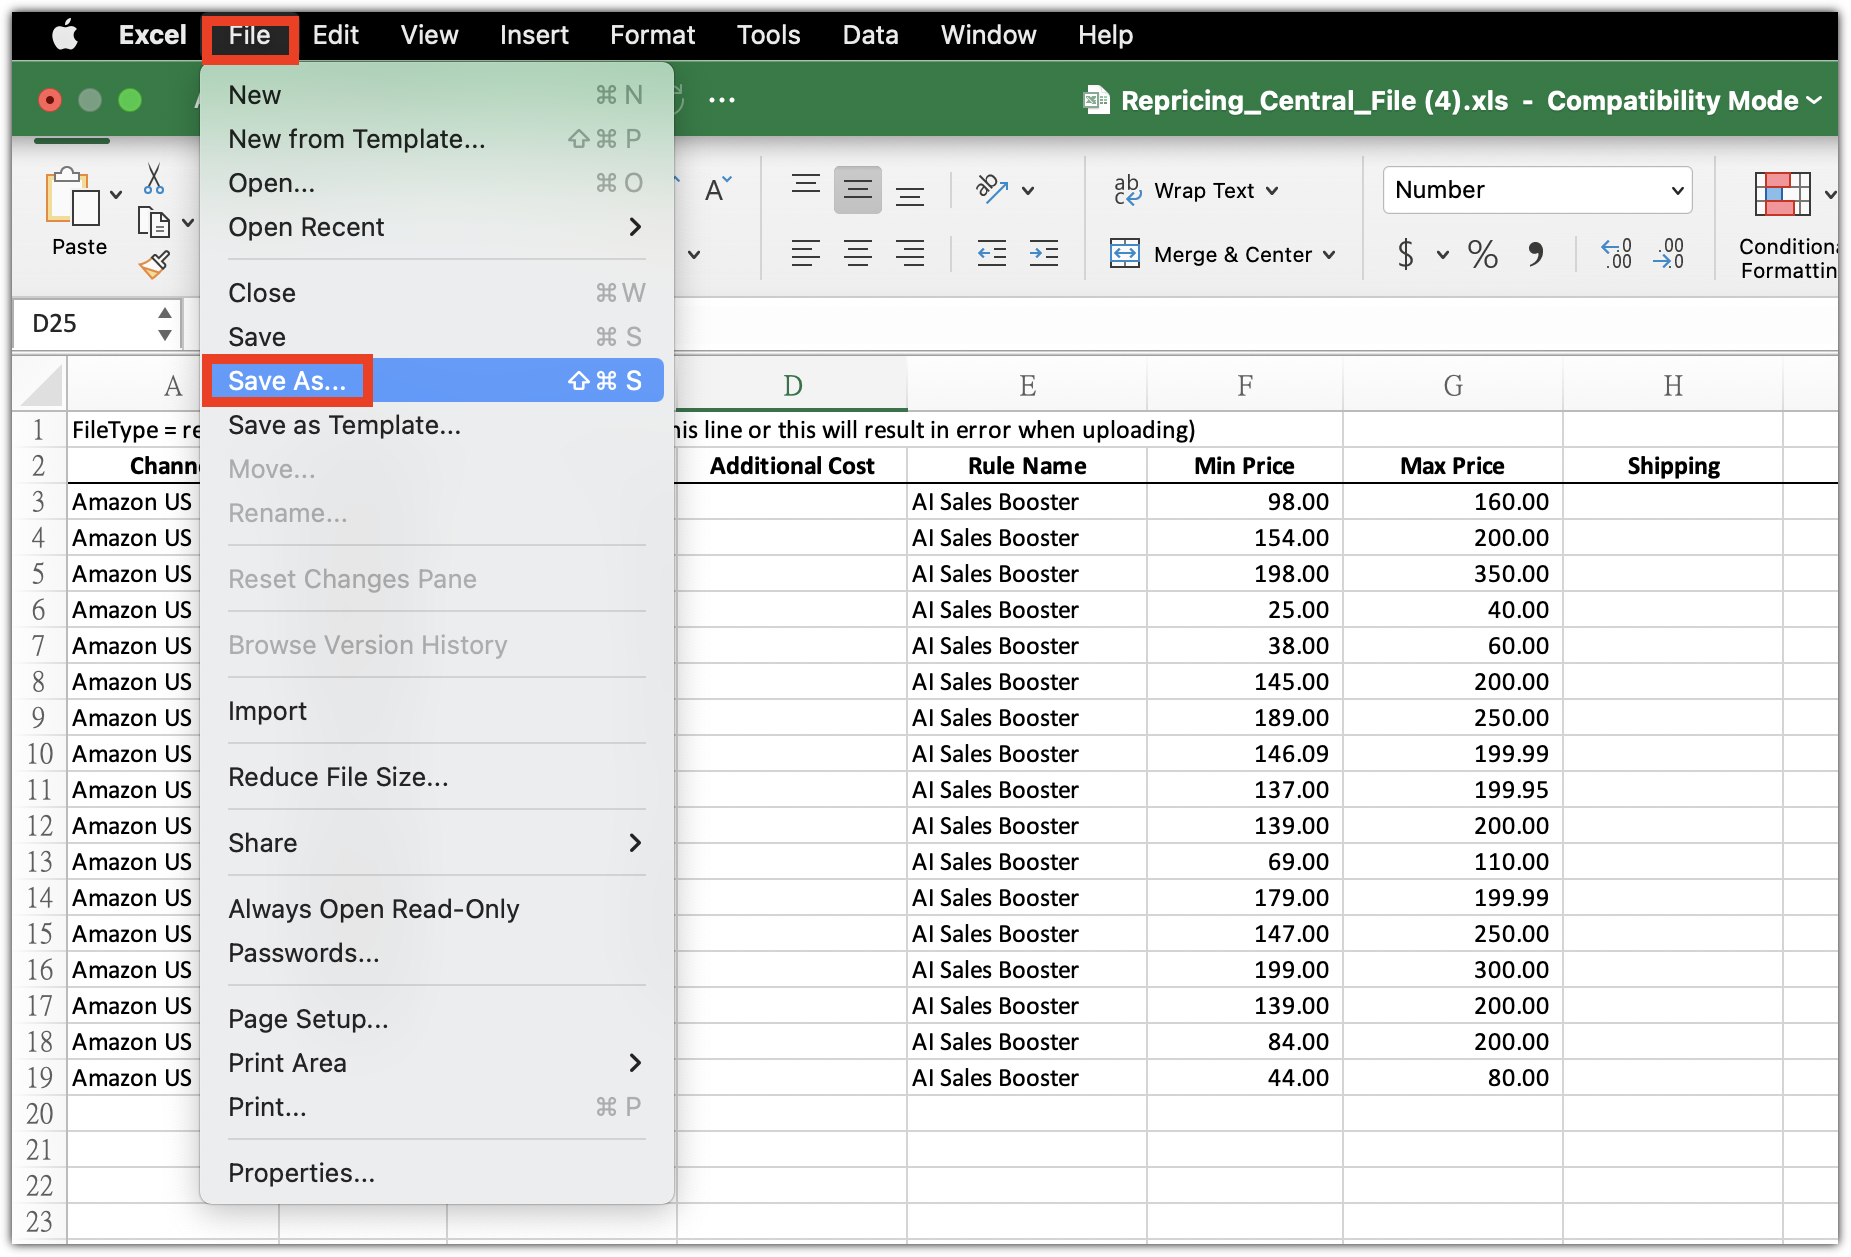Screen dimensions: 1851x1257
Task: Expand currency format dropdown arrow
Action: [1443, 255]
